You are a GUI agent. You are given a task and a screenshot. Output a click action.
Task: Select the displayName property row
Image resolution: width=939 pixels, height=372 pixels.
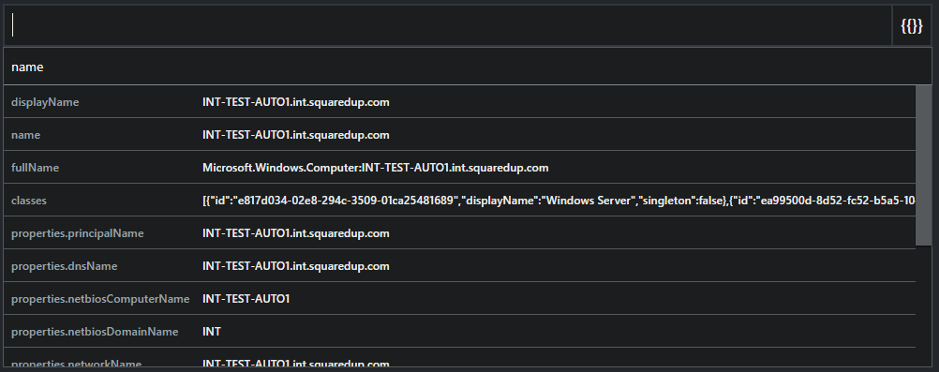459,102
